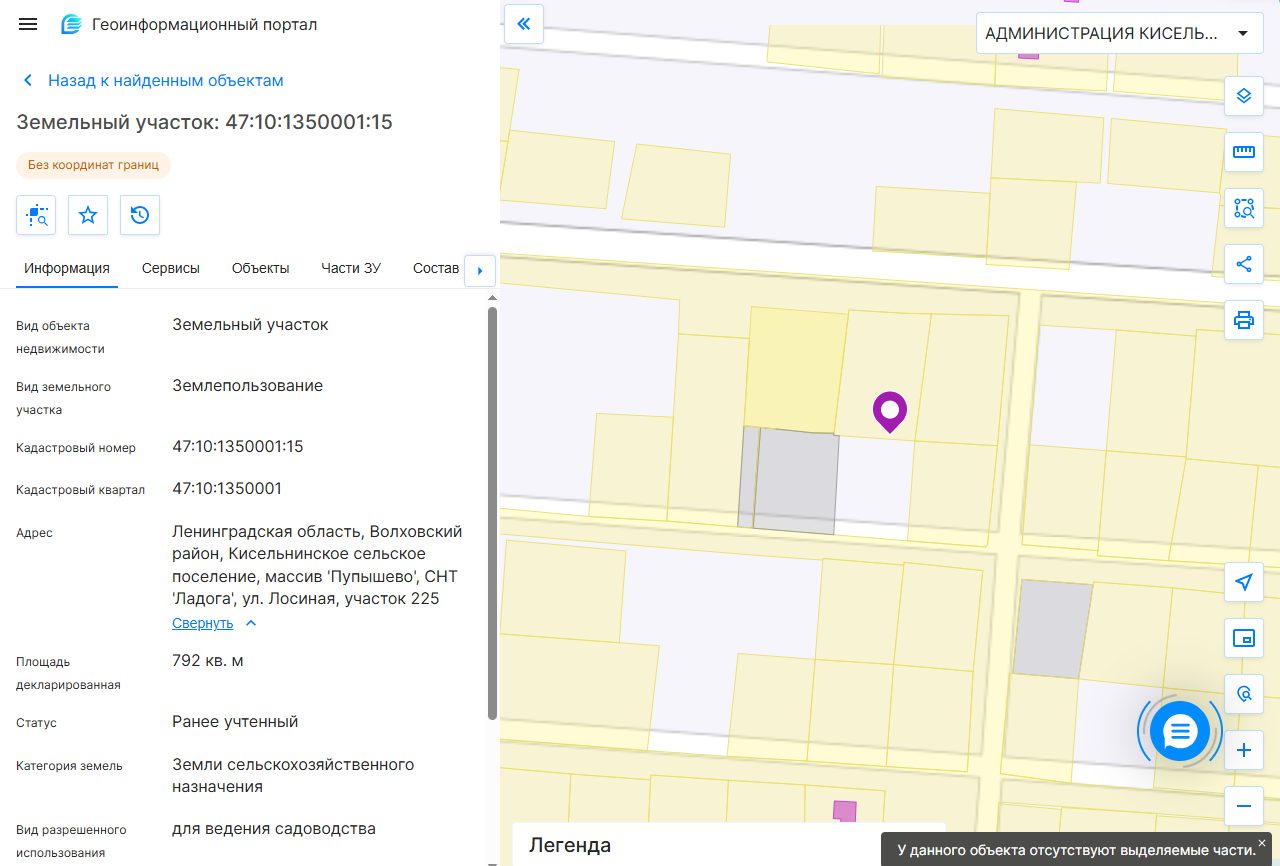Image resolution: width=1280 pixels, height=866 pixels.
Task: Click the chevron next to Свернуть
Action: [x=251, y=623]
